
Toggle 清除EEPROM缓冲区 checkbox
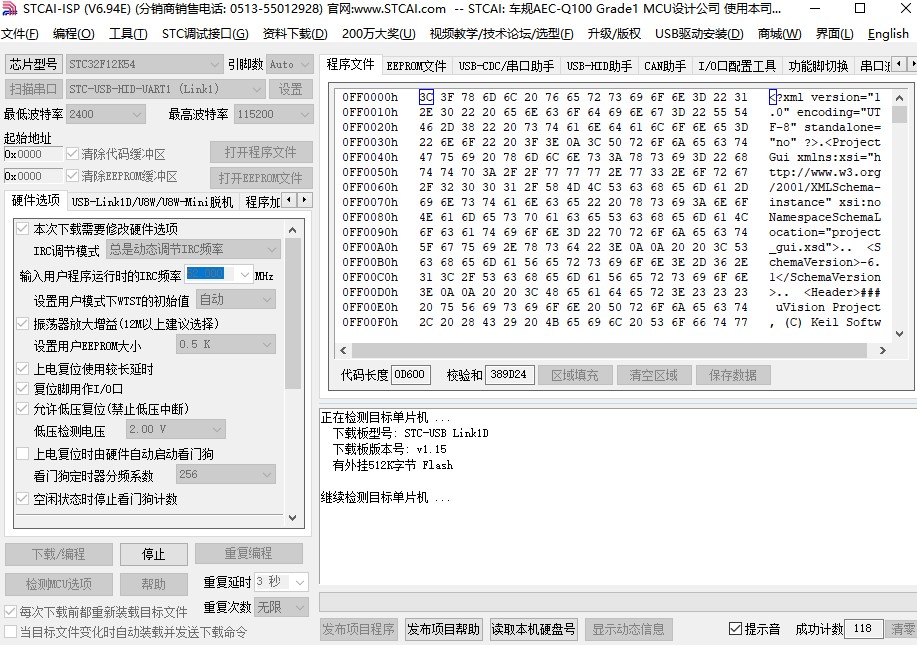pyautogui.click(x=72, y=175)
